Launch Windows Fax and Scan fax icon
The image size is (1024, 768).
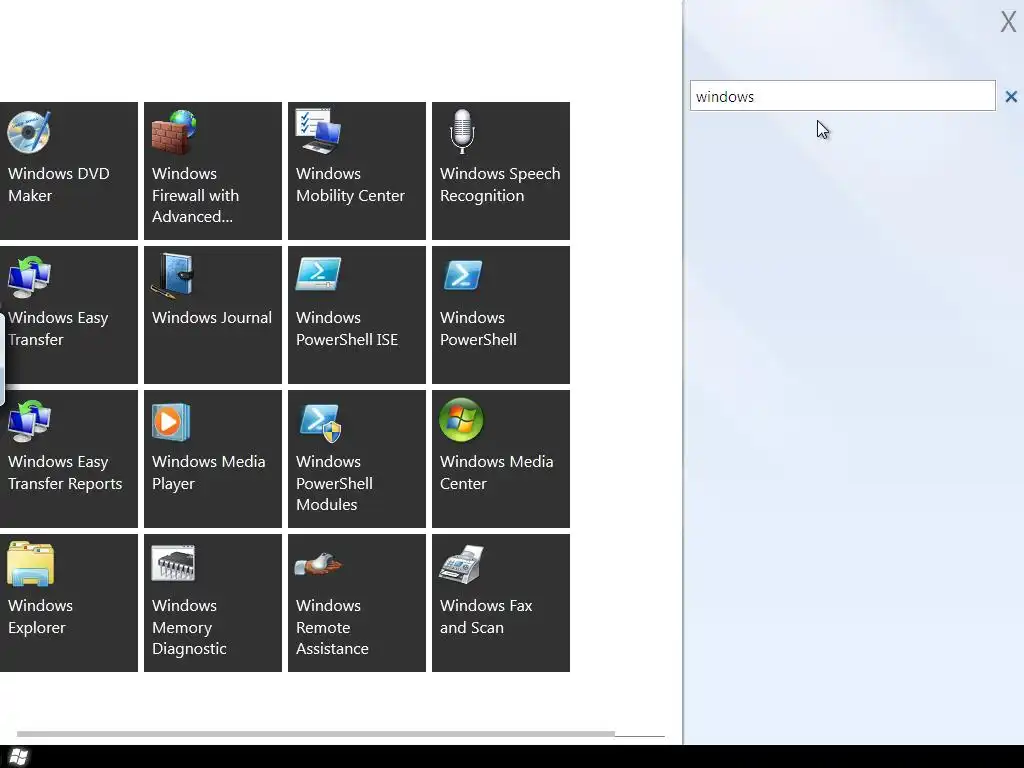coord(461,564)
